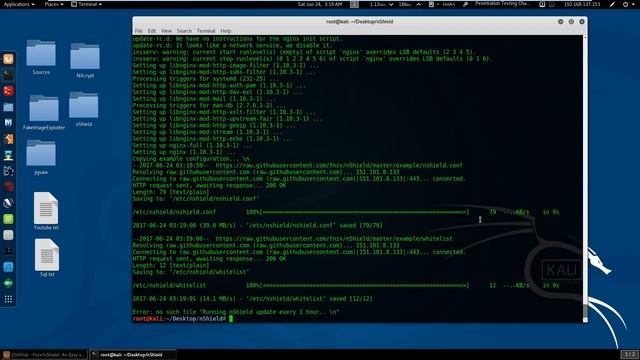
Task: Launch the Maltego-like icon in dock
Action: 8,171
